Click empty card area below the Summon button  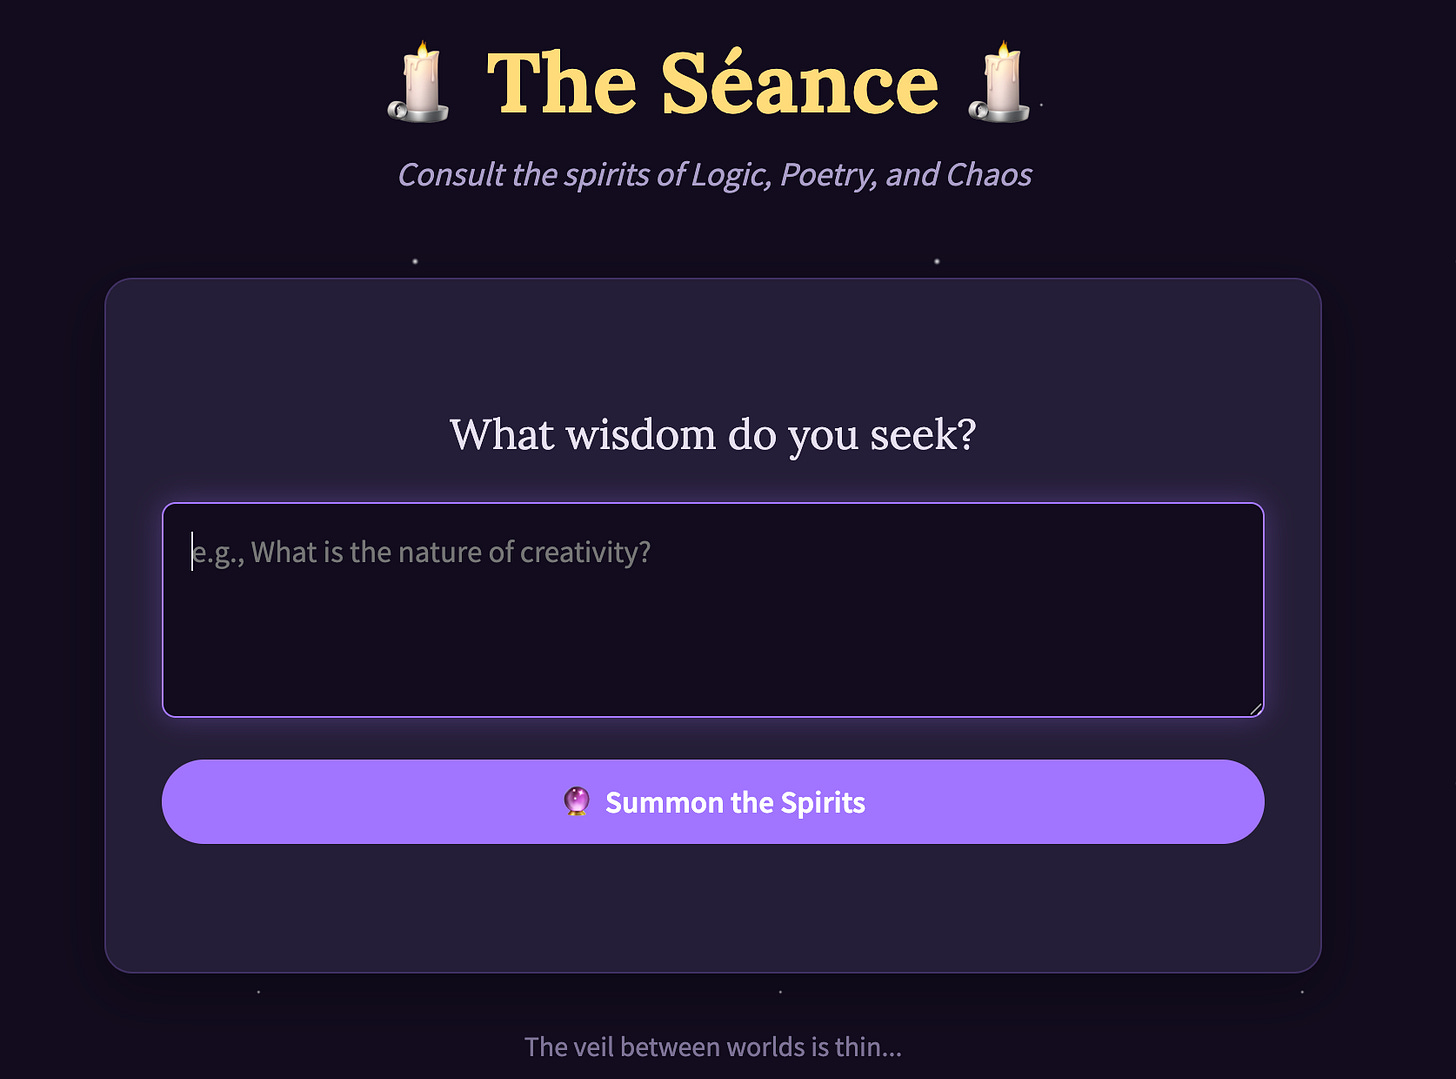pyautogui.click(x=713, y=905)
